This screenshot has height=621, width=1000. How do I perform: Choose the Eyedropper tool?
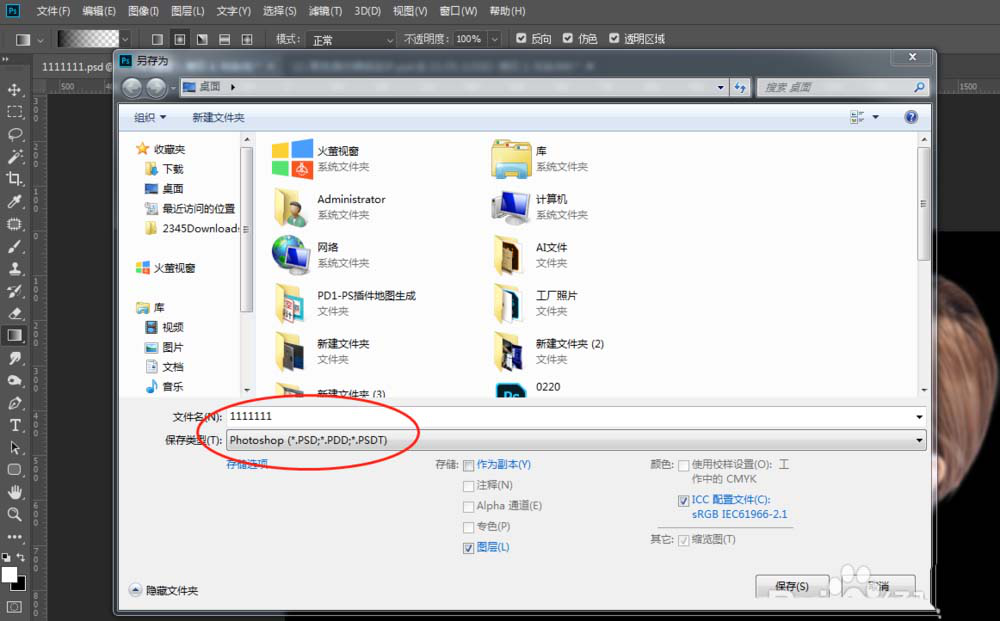pos(15,202)
